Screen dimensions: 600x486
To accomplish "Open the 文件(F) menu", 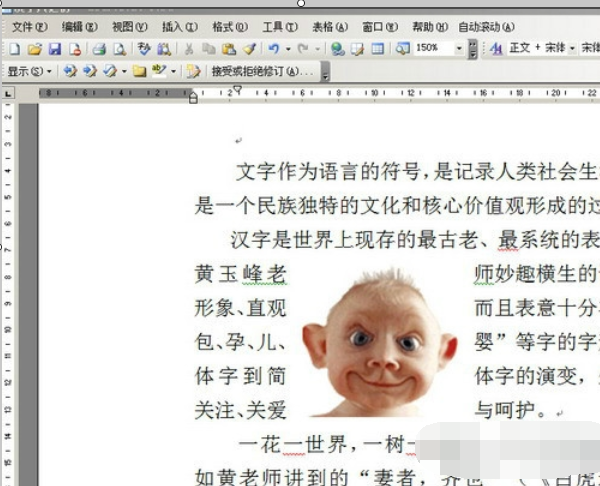I will click(x=30, y=27).
